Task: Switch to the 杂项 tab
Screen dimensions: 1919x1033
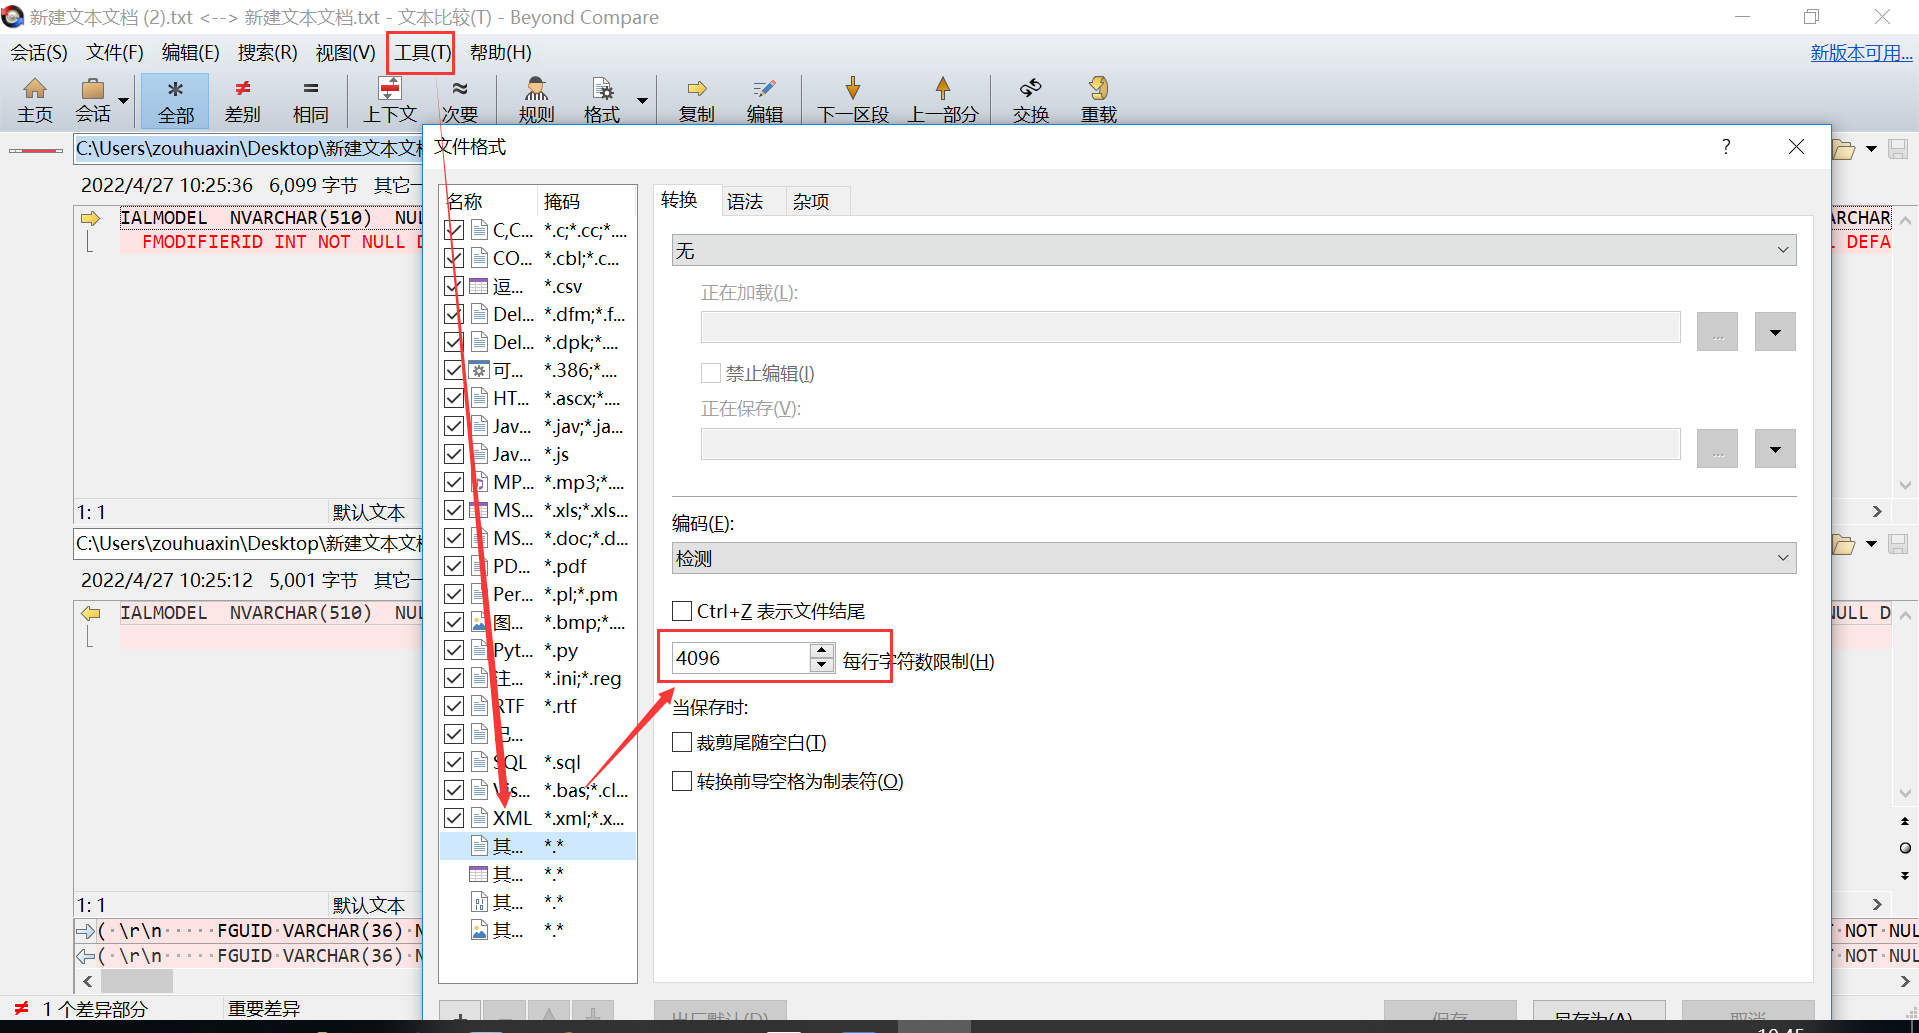Action: 811,202
